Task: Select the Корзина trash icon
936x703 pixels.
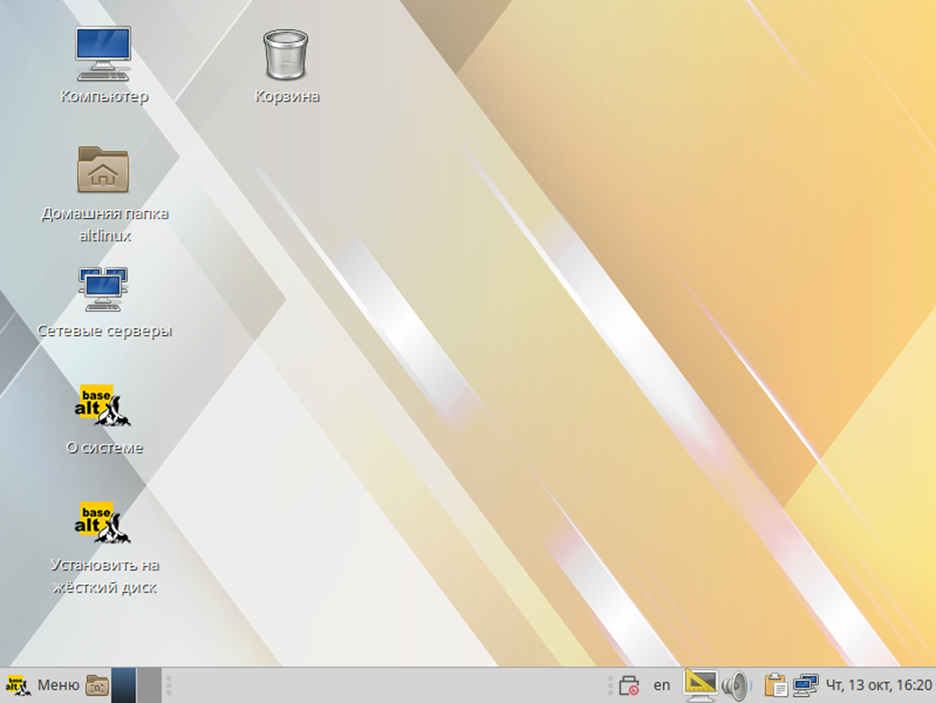Action: tap(286, 54)
